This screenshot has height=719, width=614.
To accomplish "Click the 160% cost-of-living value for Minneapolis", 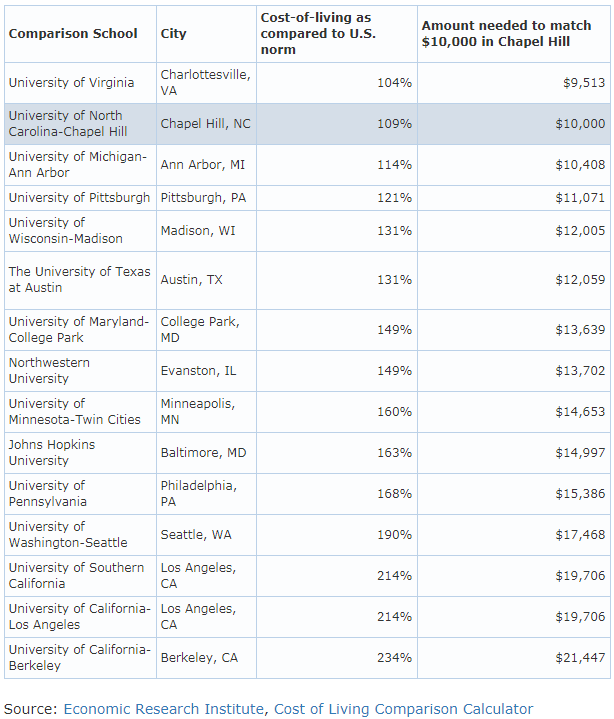I will [337, 412].
